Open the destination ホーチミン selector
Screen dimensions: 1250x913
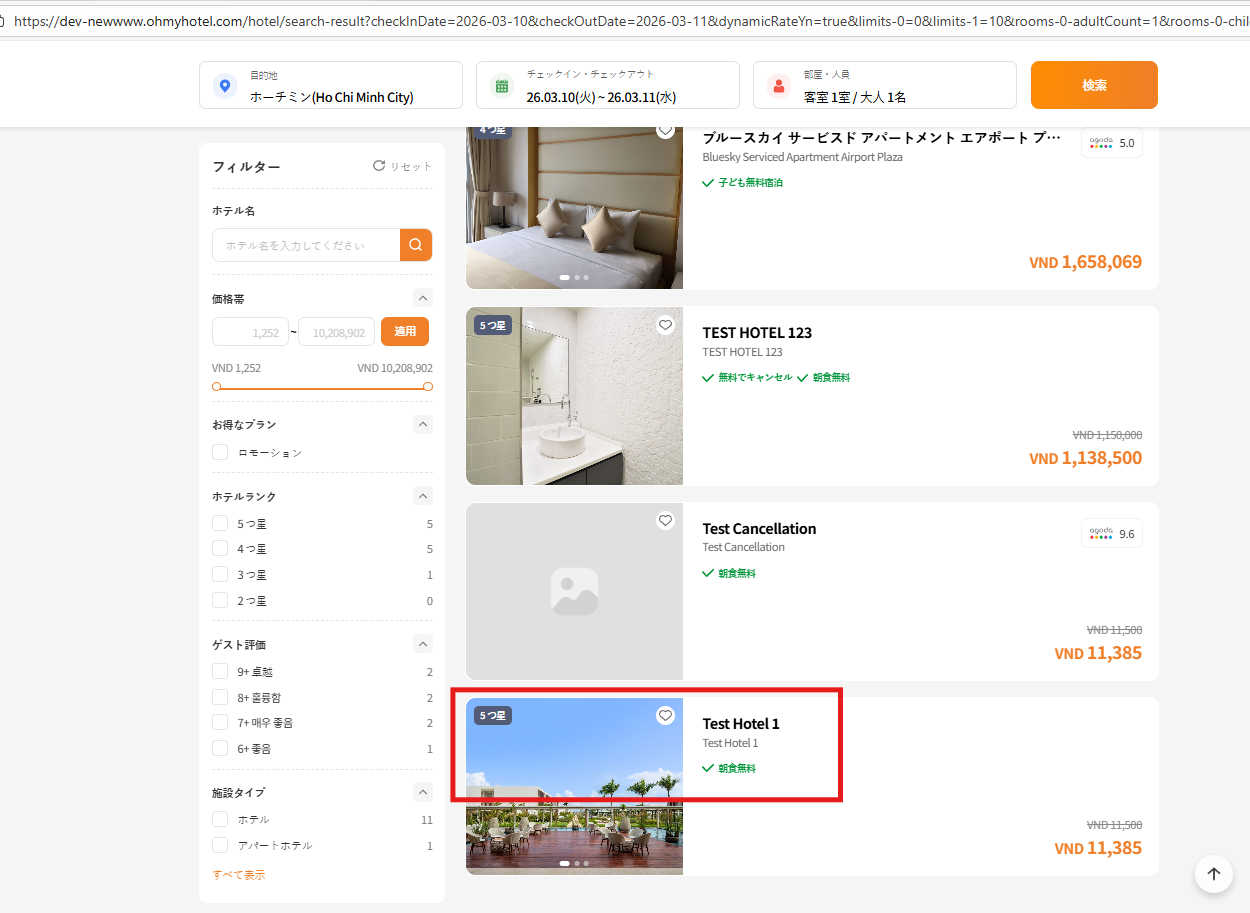pyautogui.click(x=331, y=85)
